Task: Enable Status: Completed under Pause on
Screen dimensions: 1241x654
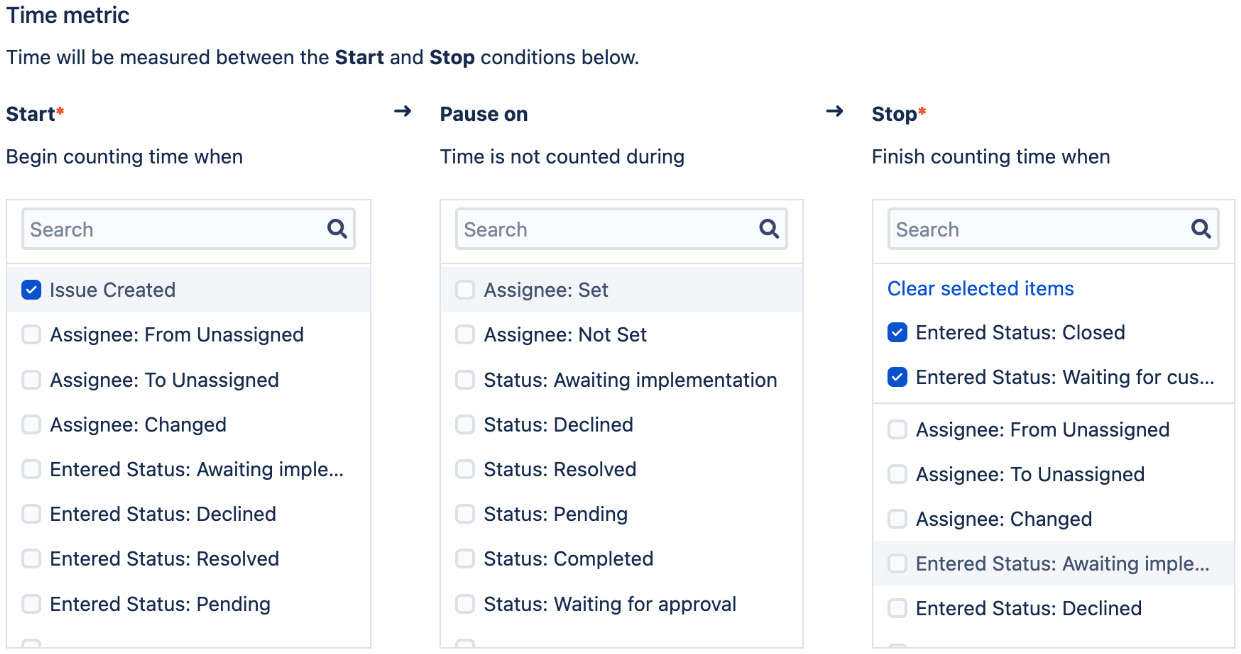Action: 465,559
